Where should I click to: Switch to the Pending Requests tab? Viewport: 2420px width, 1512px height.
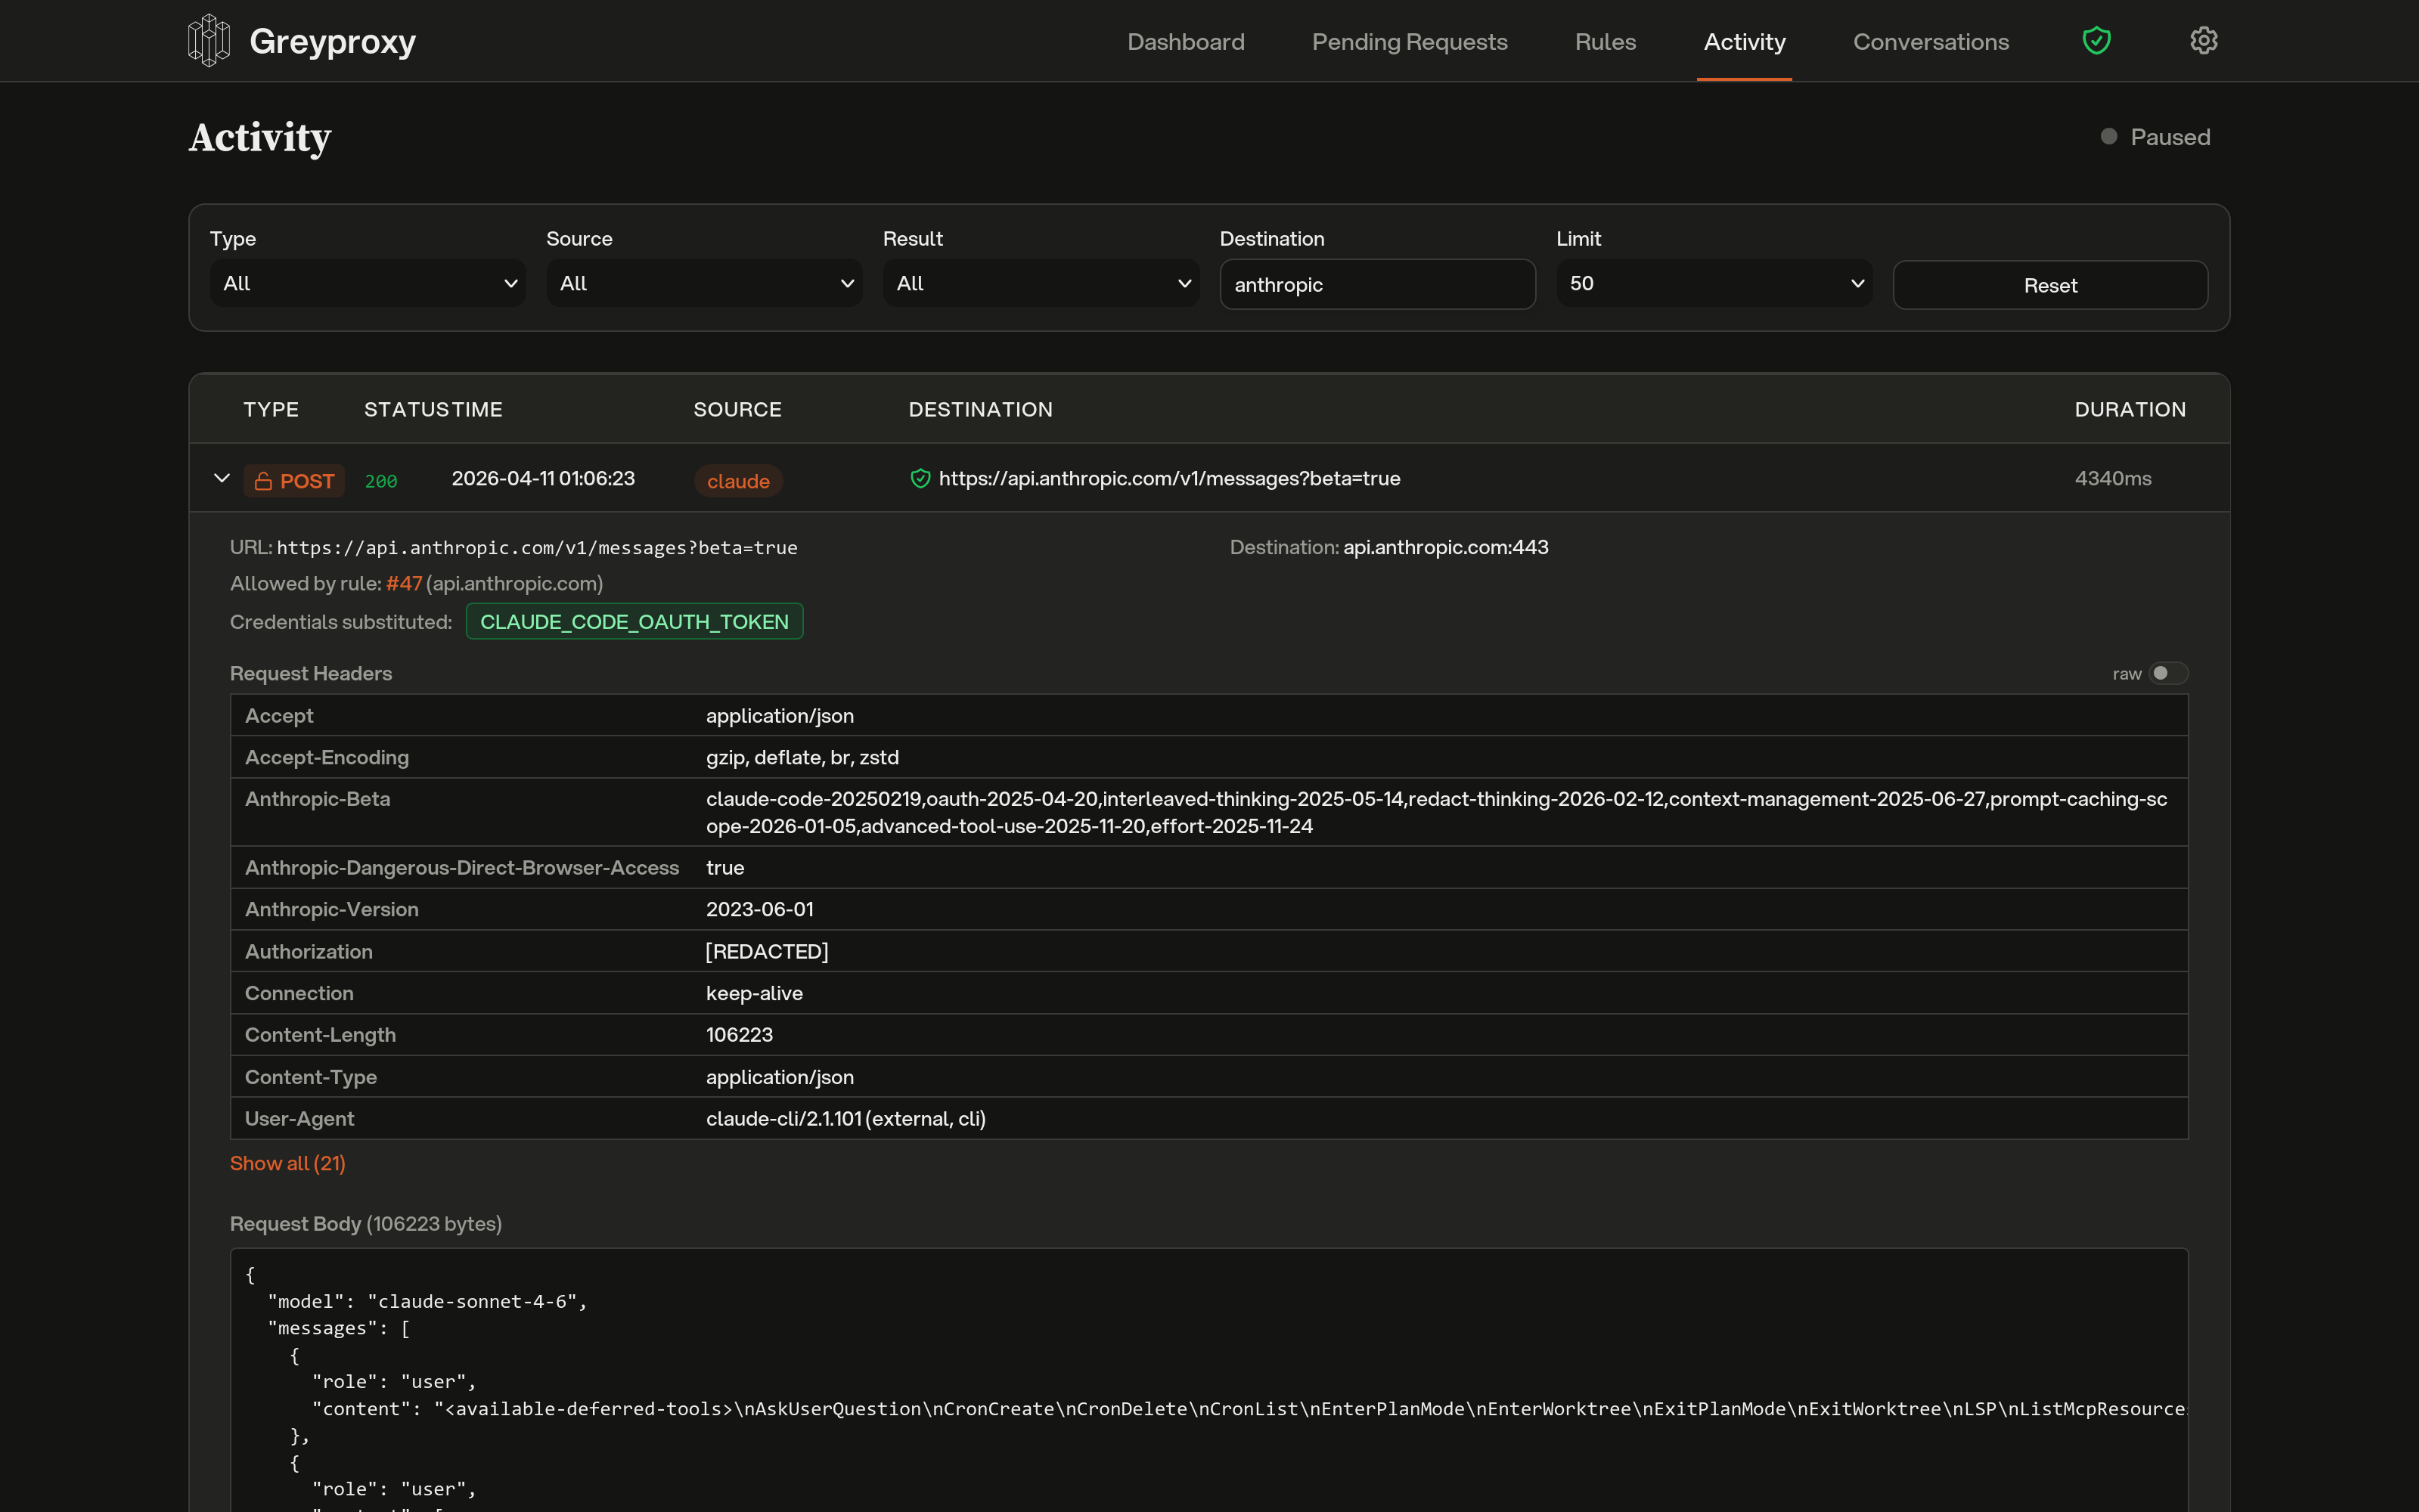1409,41
